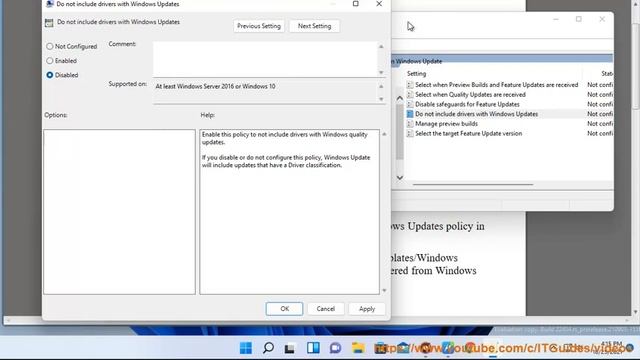
Task: Open taskbar Search
Action: click(268, 348)
